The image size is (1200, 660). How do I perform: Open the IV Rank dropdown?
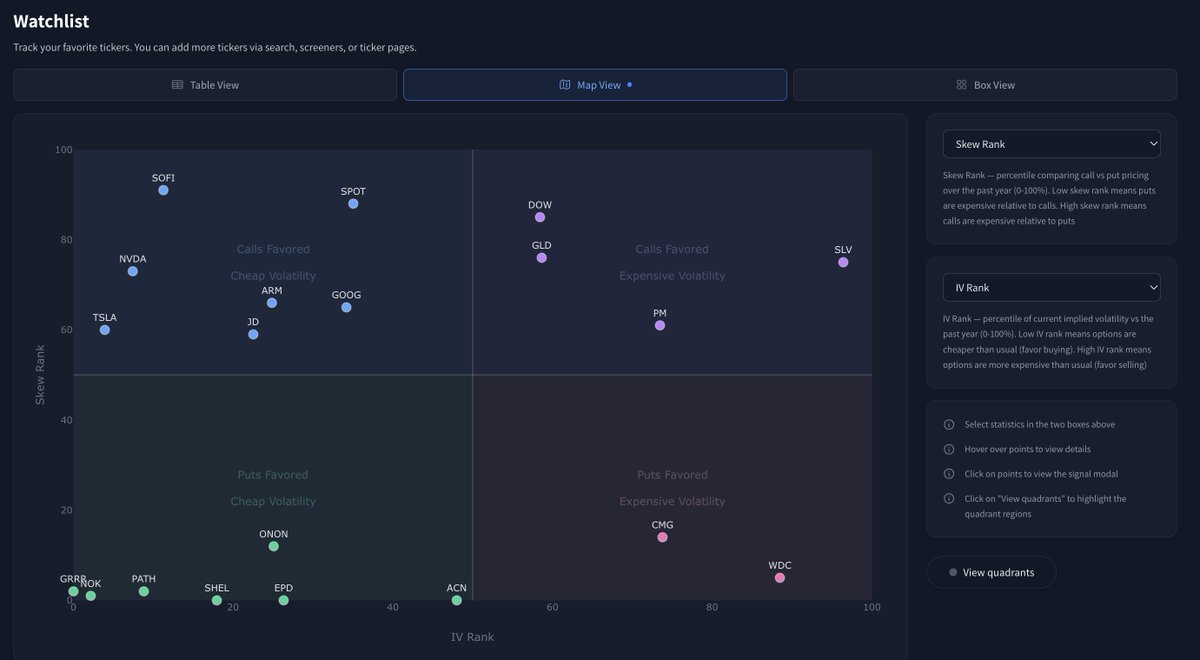click(1051, 287)
